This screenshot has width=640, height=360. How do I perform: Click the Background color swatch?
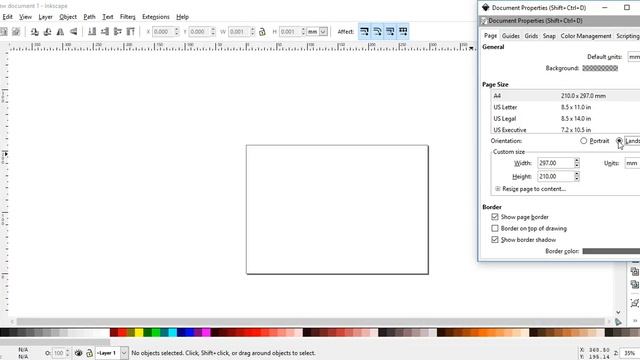[x=600, y=68]
